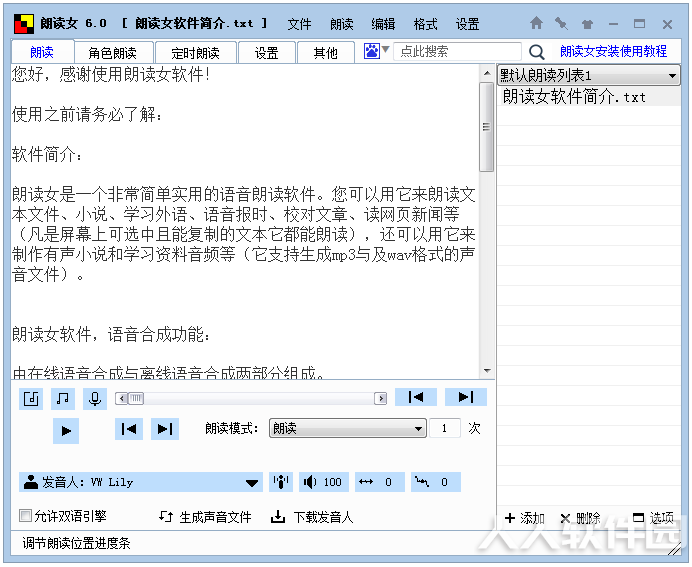This screenshot has width=692, height=567.
Task: Click 下载发音人 download button
Action: click(312, 517)
